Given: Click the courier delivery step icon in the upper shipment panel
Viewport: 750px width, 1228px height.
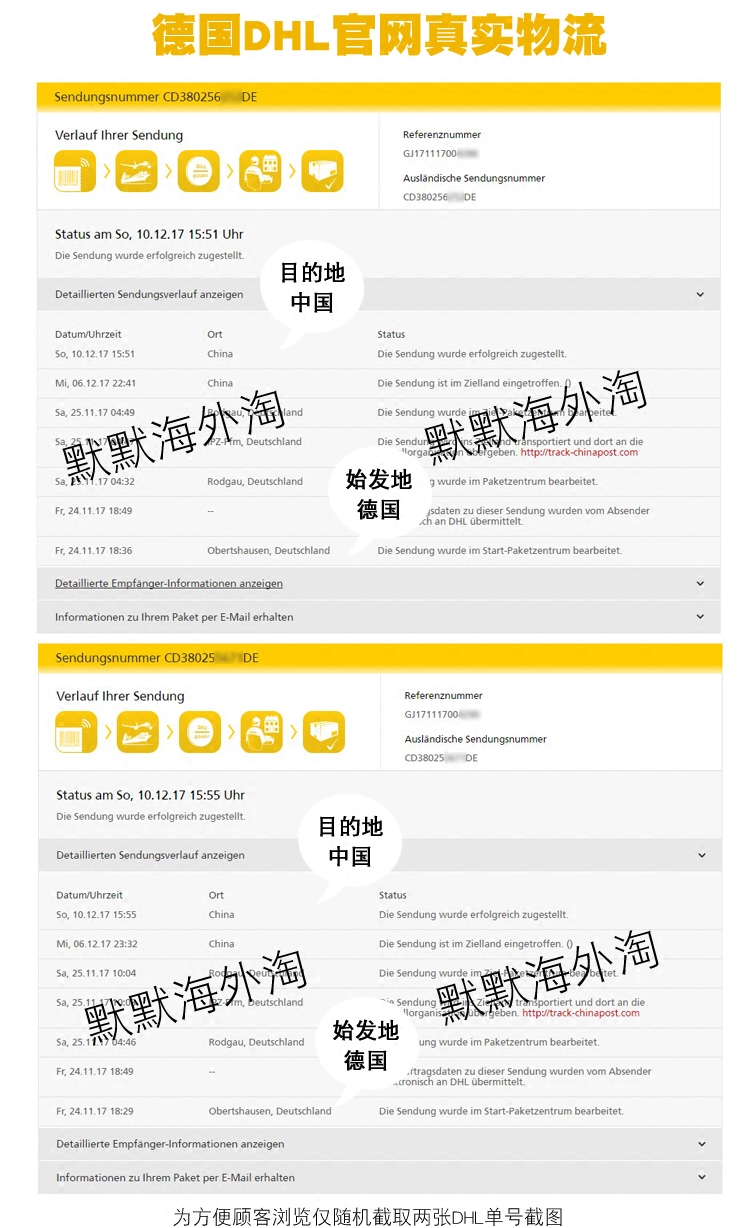Looking at the screenshot, I should pos(260,171).
